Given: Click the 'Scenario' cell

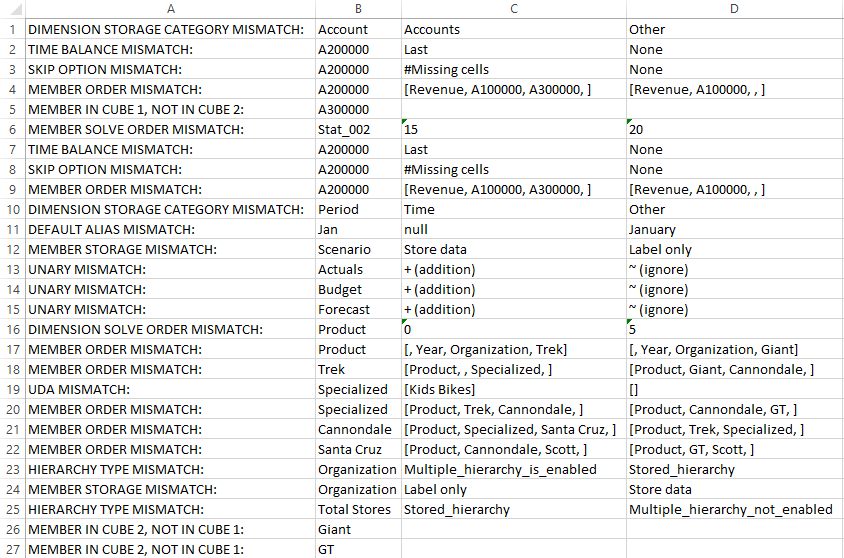Looking at the screenshot, I should pos(358,250).
